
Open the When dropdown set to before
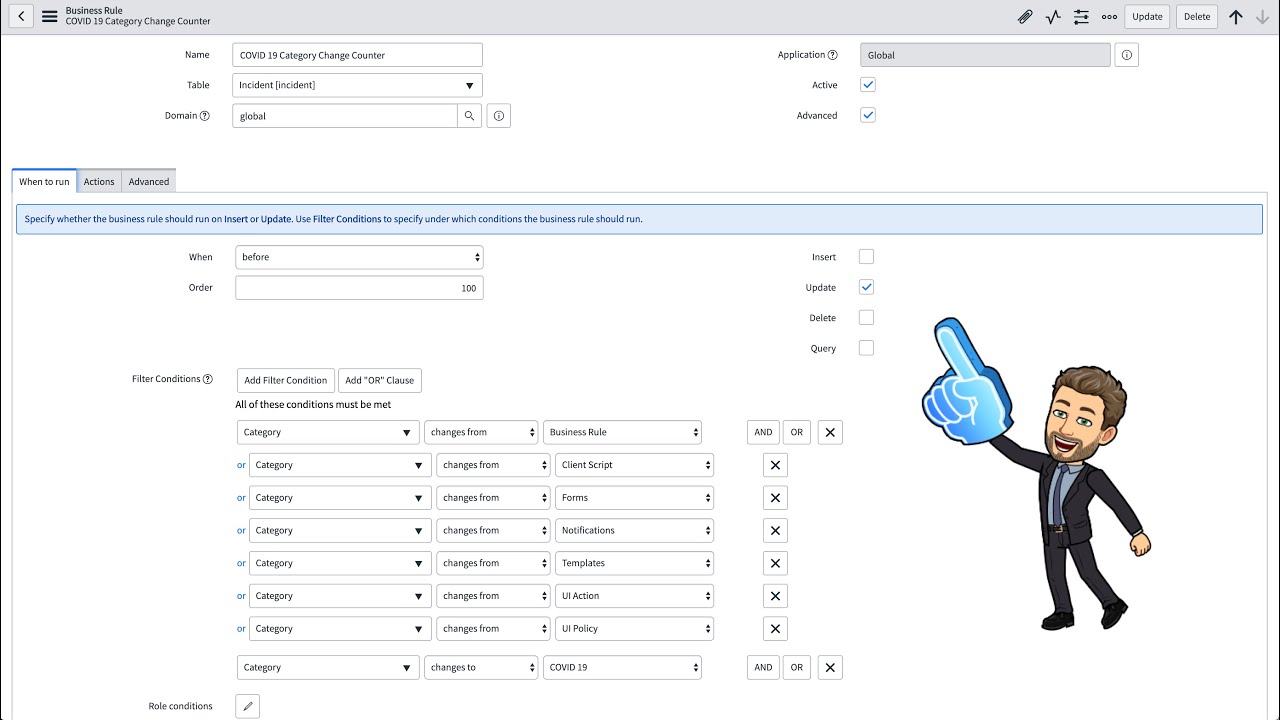pyautogui.click(x=359, y=257)
